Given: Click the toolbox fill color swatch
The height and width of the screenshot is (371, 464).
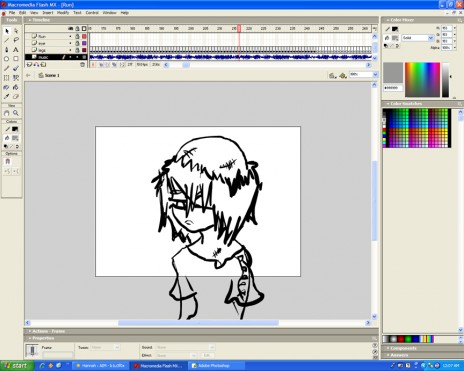Looking at the screenshot, I should pyautogui.click(x=15, y=138).
